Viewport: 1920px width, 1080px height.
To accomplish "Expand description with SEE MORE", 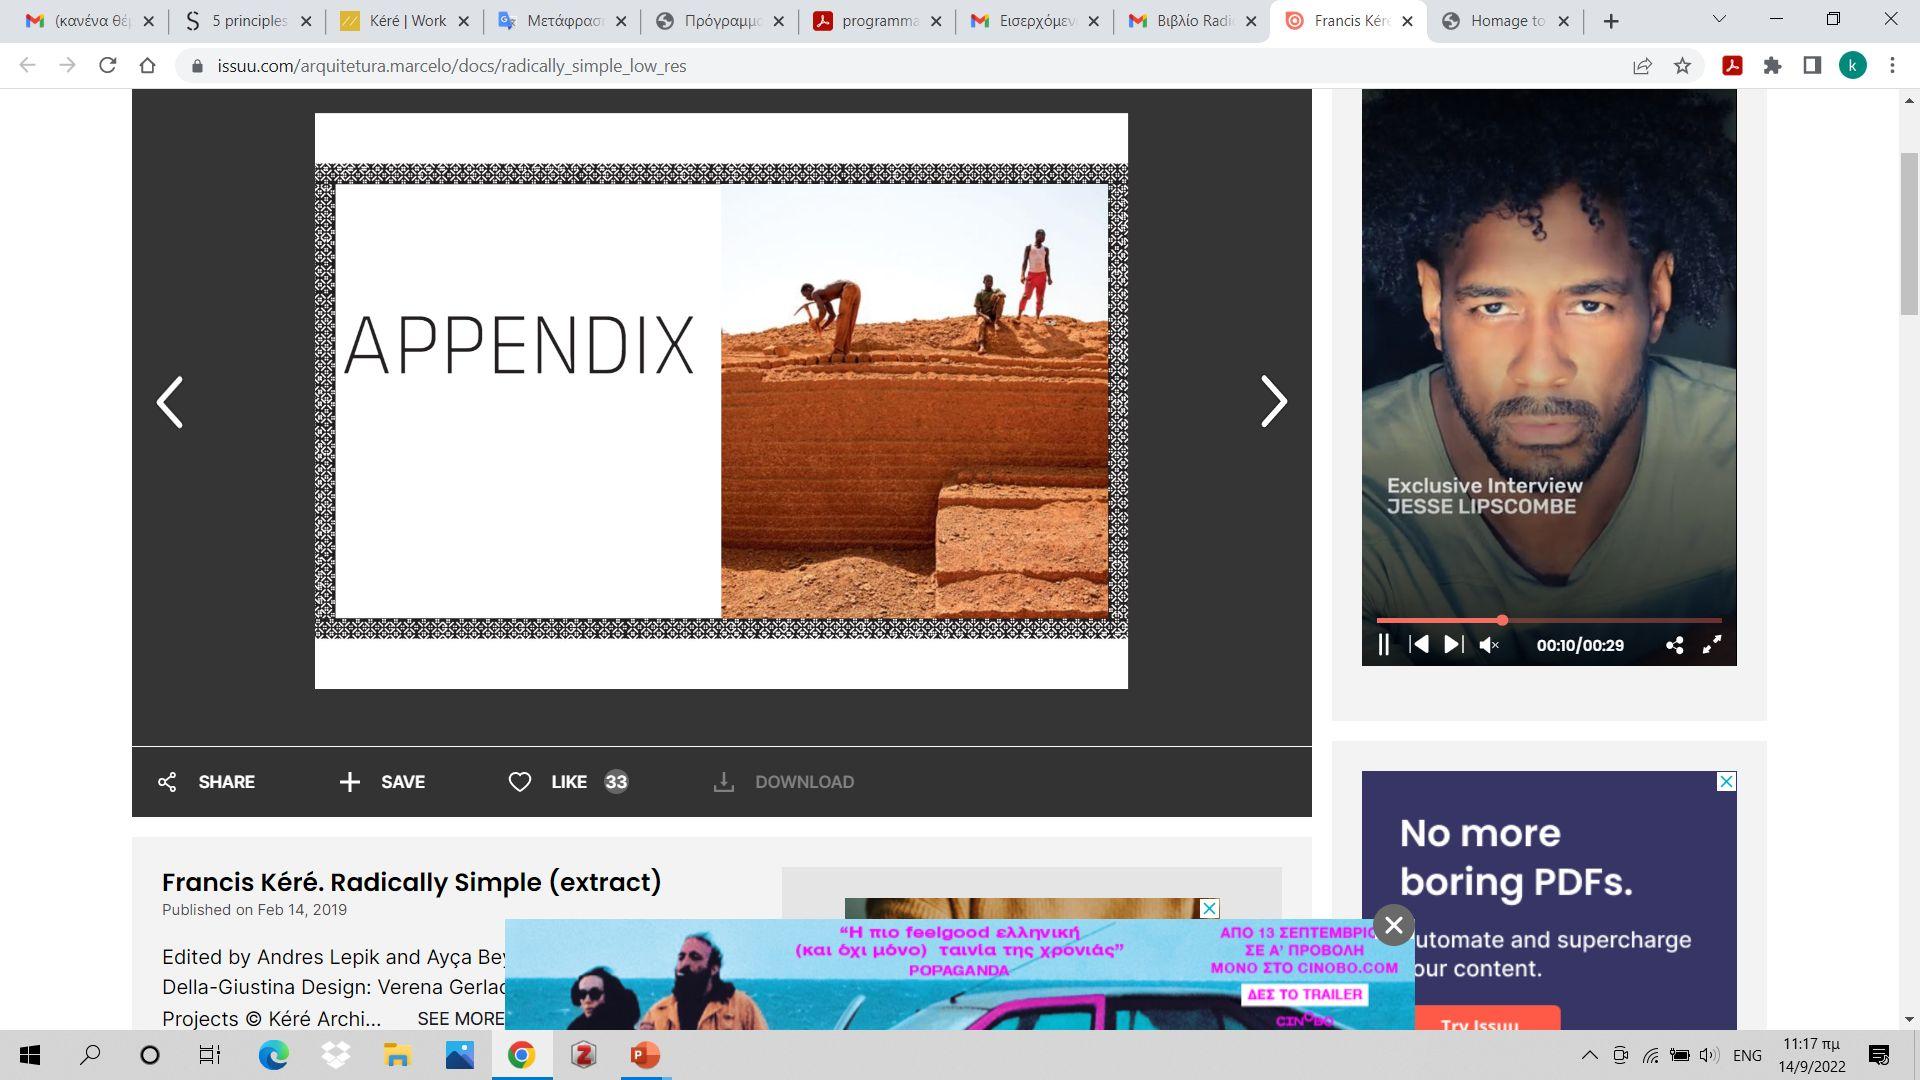I will (461, 1018).
